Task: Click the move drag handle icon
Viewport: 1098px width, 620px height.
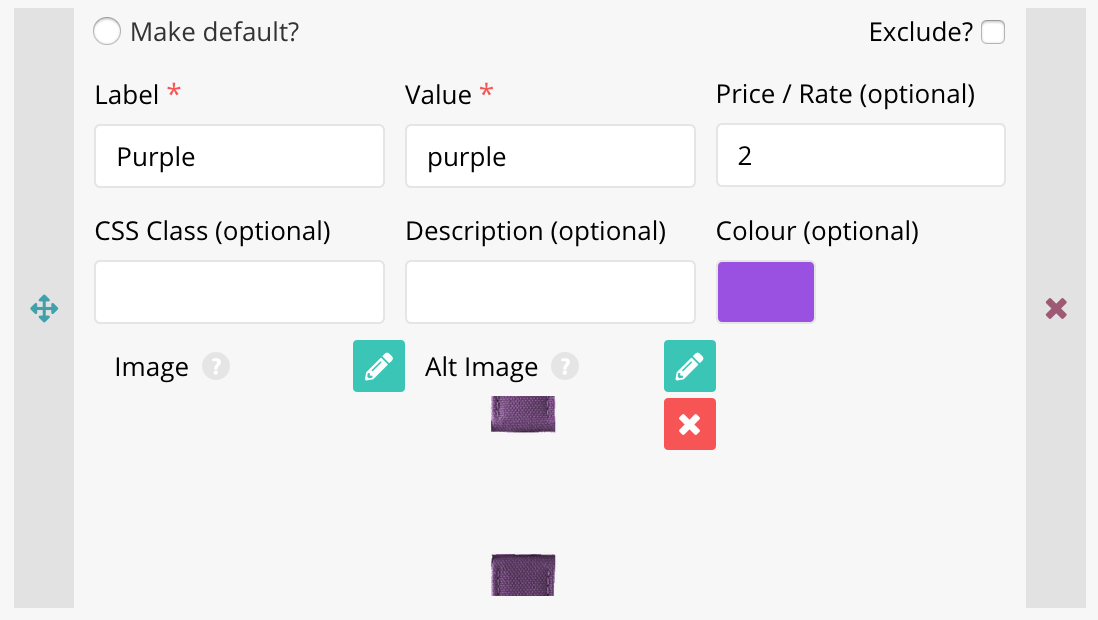Action: pyautogui.click(x=44, y=308)
